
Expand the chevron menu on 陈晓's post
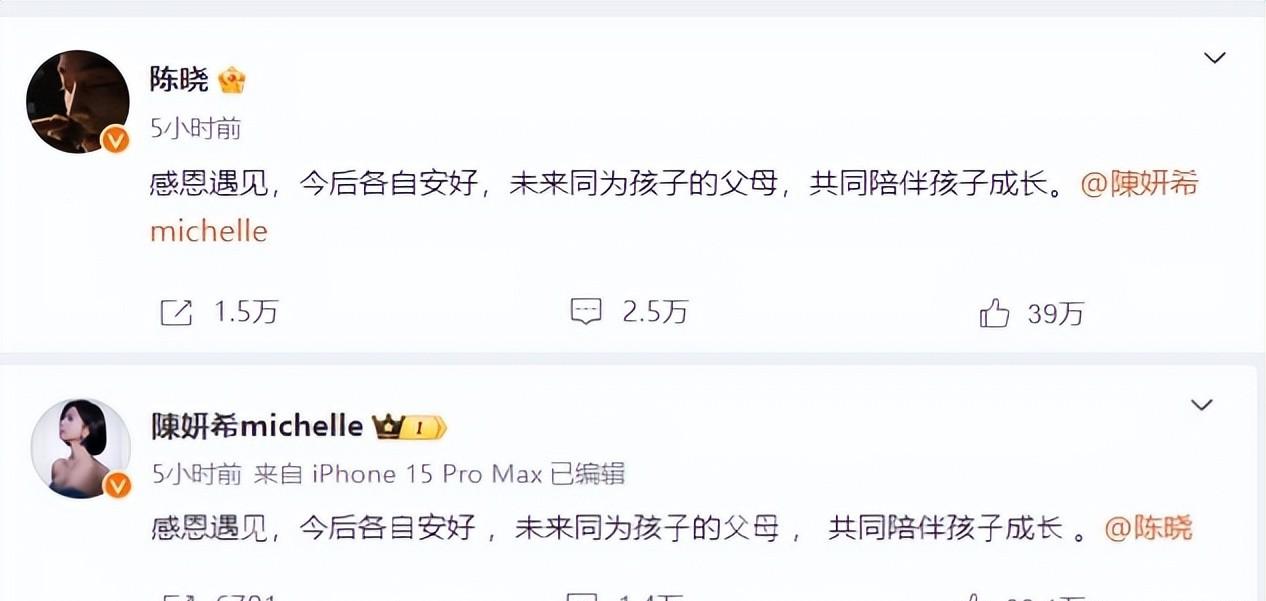[x=1214, y=58]
